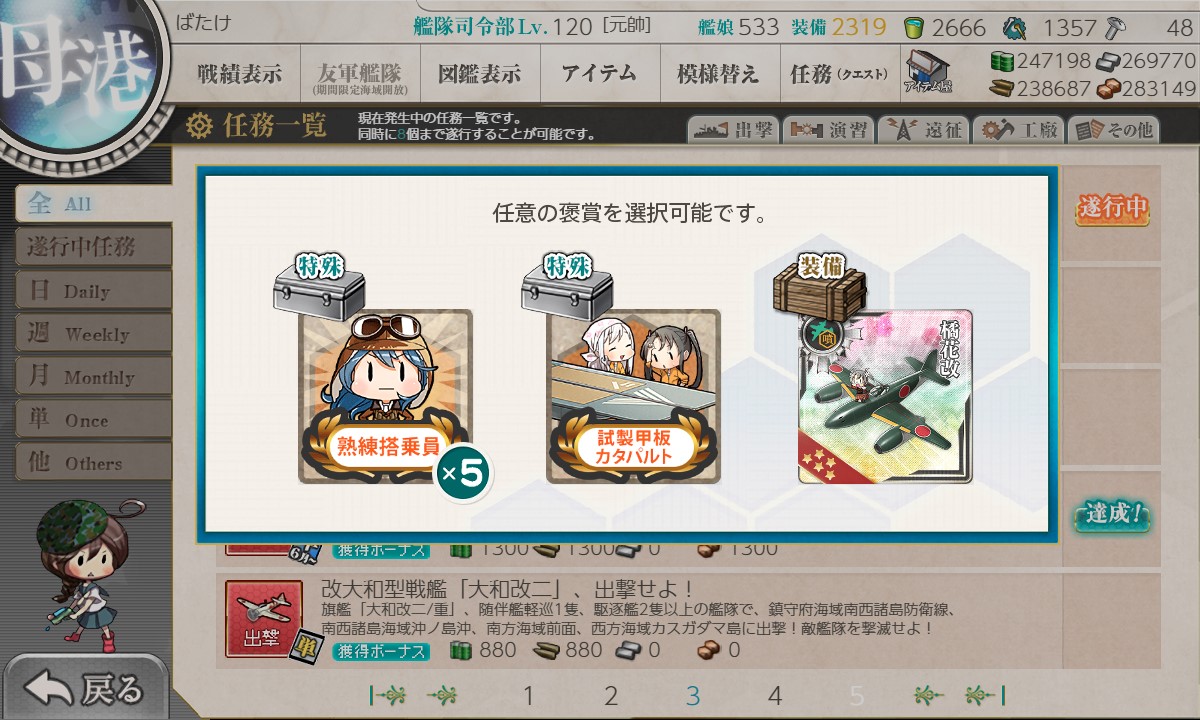
Task: Filter quests by 演習 exercise tab
Action: coord(827,130)
